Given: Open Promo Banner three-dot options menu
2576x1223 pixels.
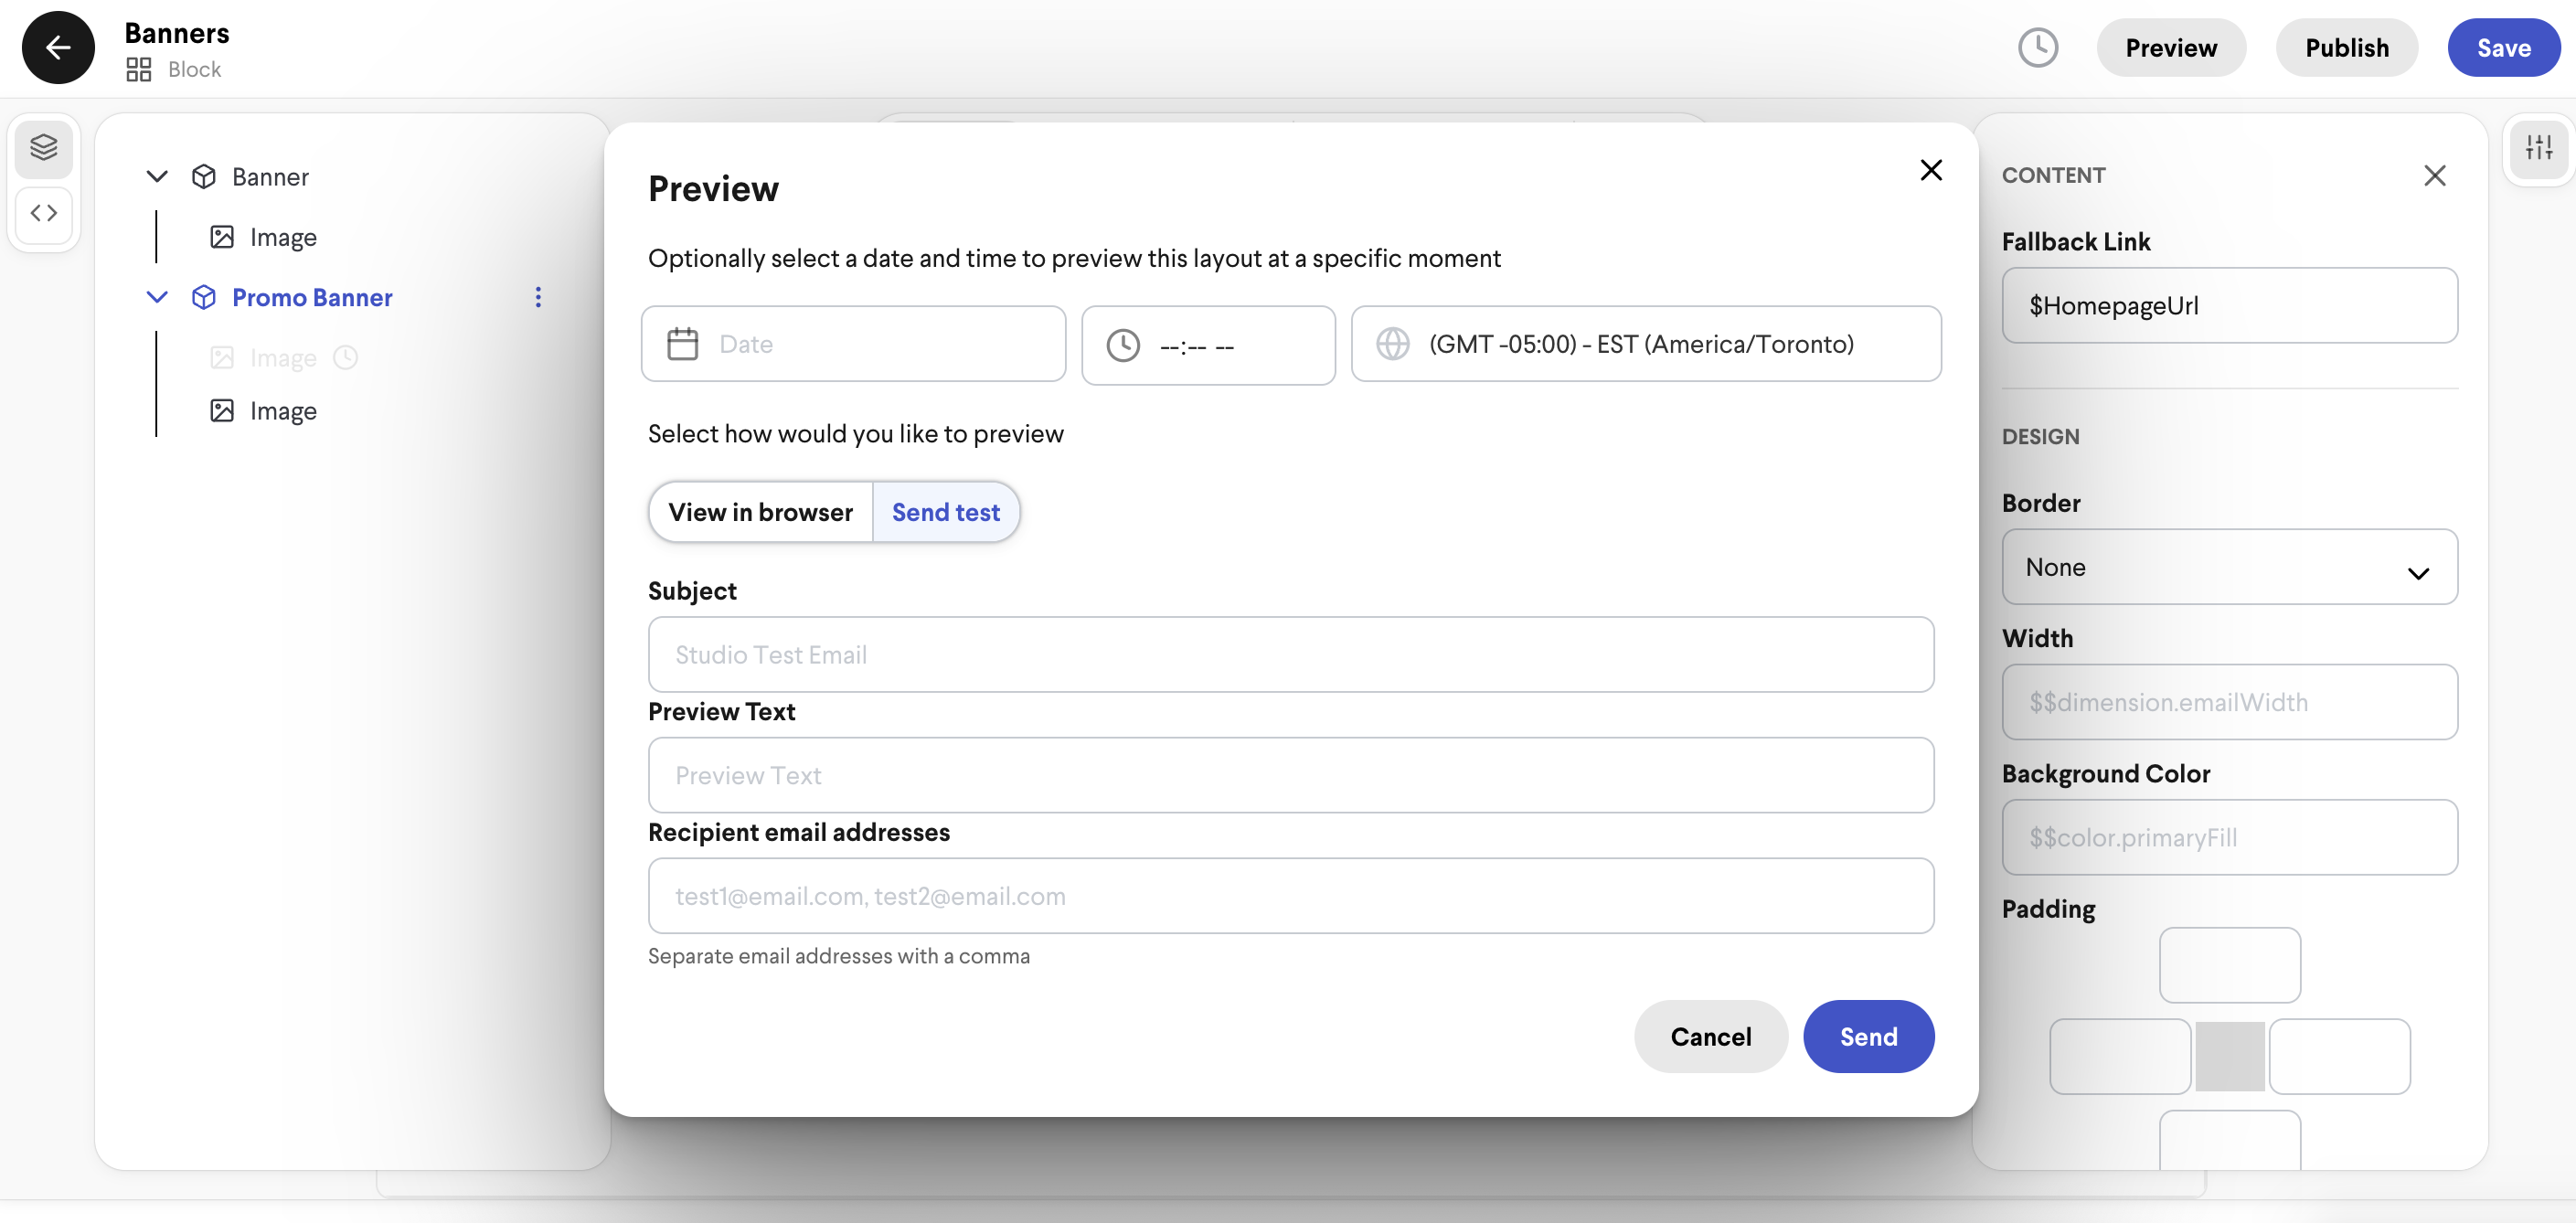Looking at the screenshot, I should click(x=538, y=297).
